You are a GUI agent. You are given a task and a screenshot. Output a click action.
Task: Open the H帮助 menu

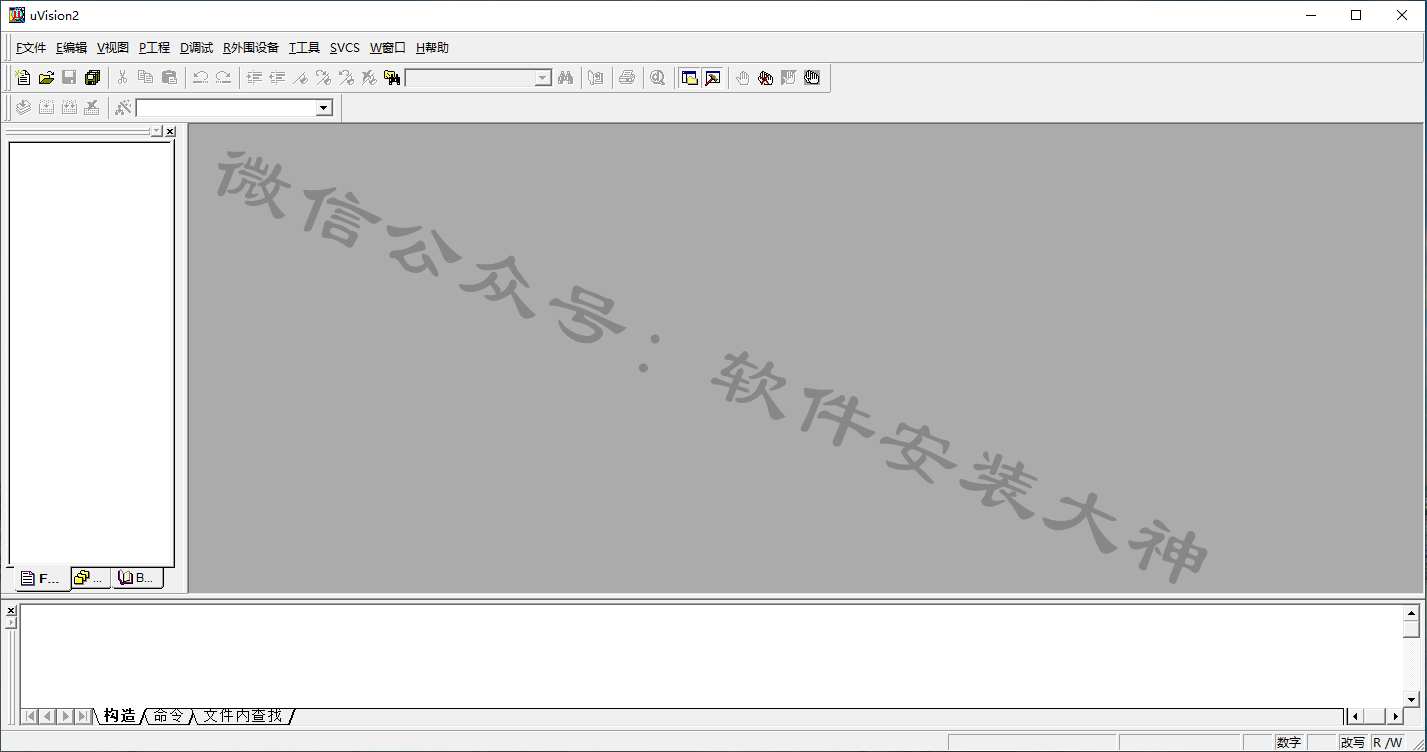pyautogui.click(x=432, y=48)
